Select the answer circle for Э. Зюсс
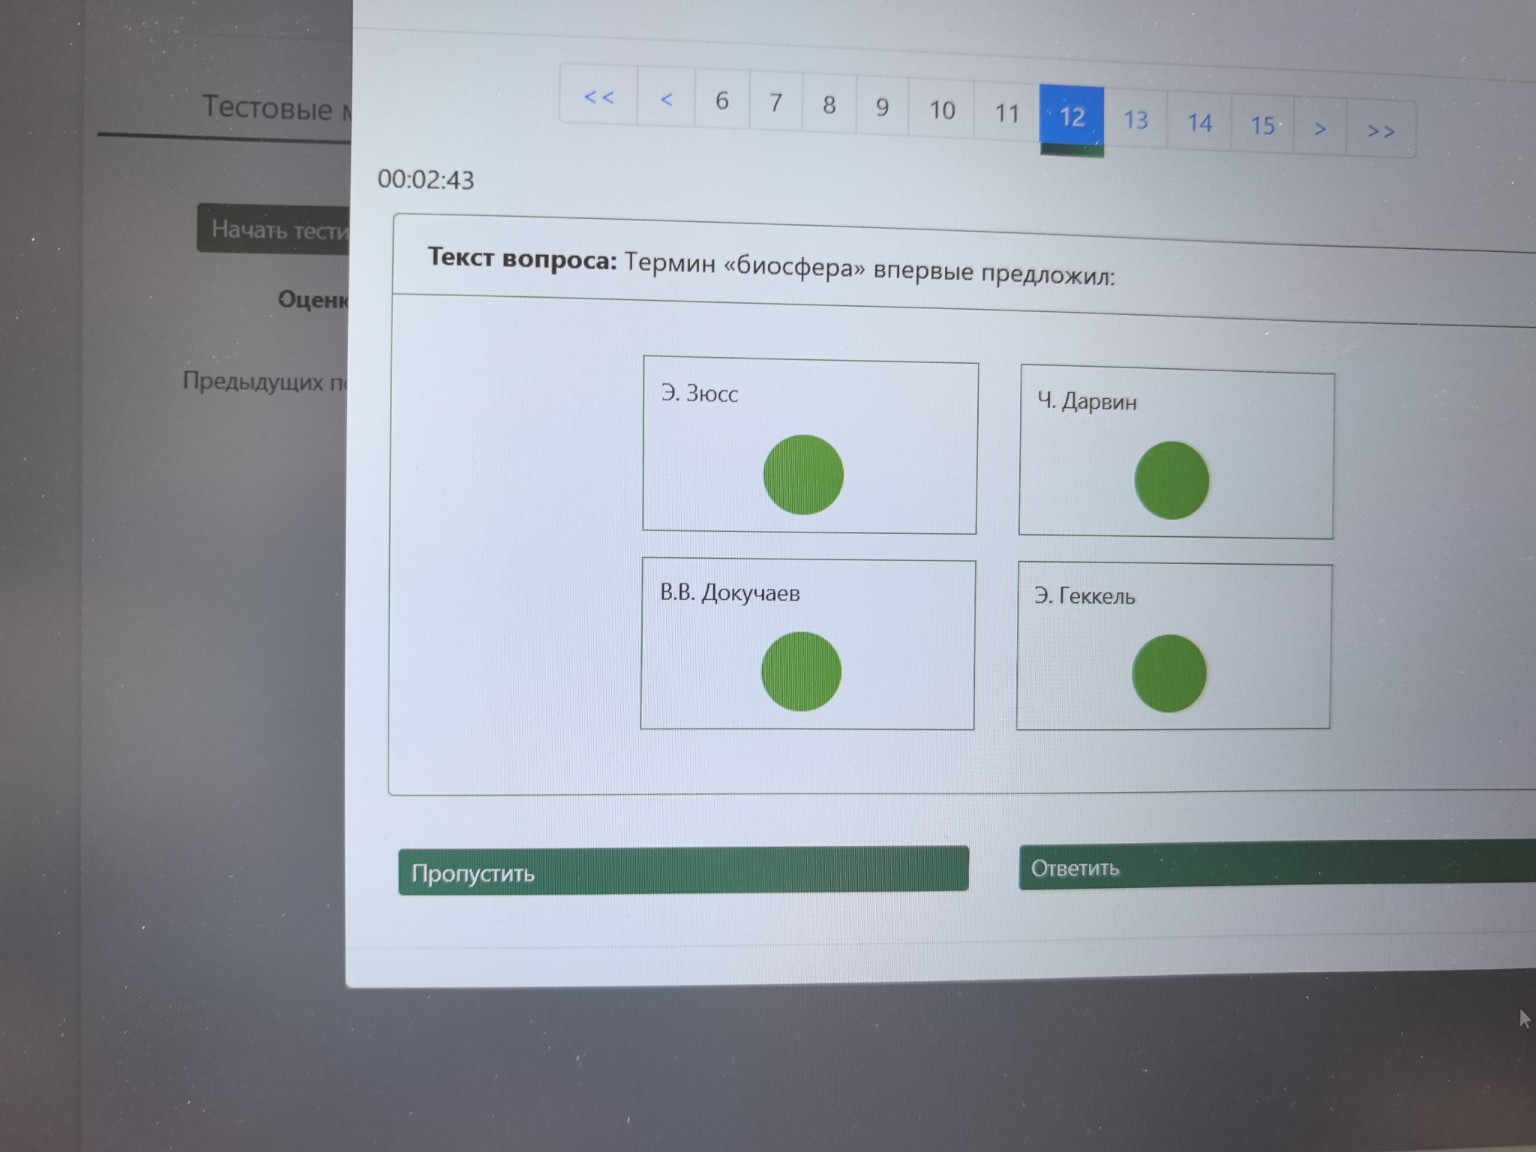 coord(803,475)
